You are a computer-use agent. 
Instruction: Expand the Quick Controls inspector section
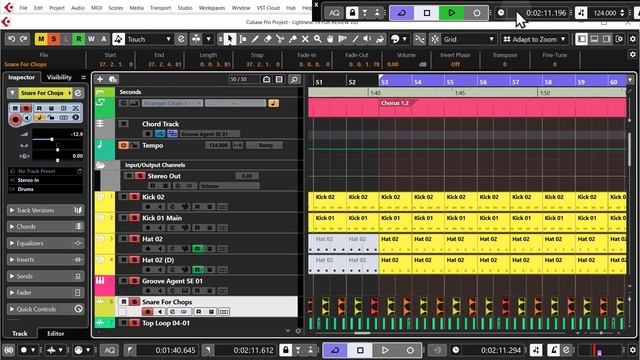click(45, 309)
